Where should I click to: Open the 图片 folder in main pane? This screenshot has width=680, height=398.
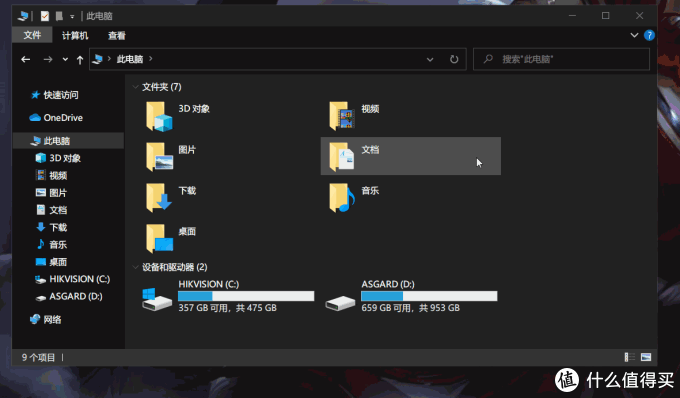[x=171, y=157]
